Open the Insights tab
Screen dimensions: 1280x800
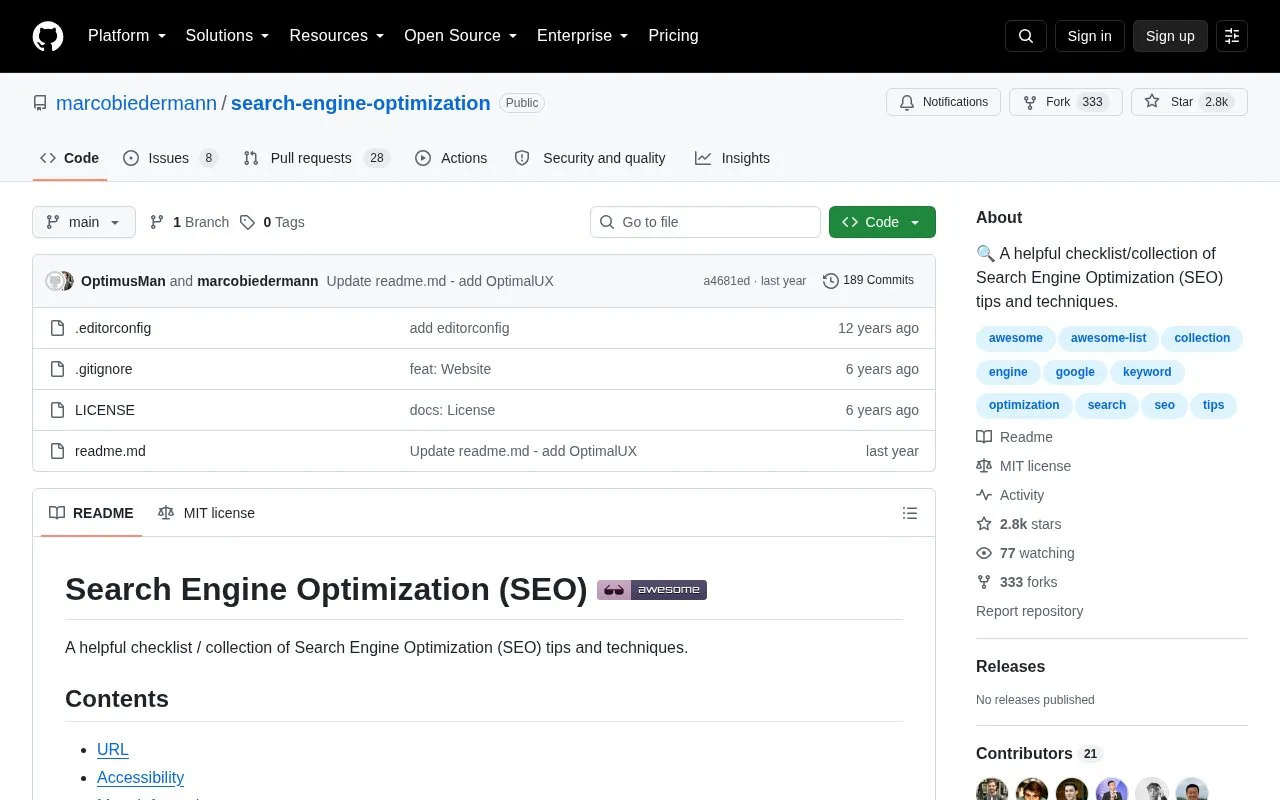tap(733, 158)
